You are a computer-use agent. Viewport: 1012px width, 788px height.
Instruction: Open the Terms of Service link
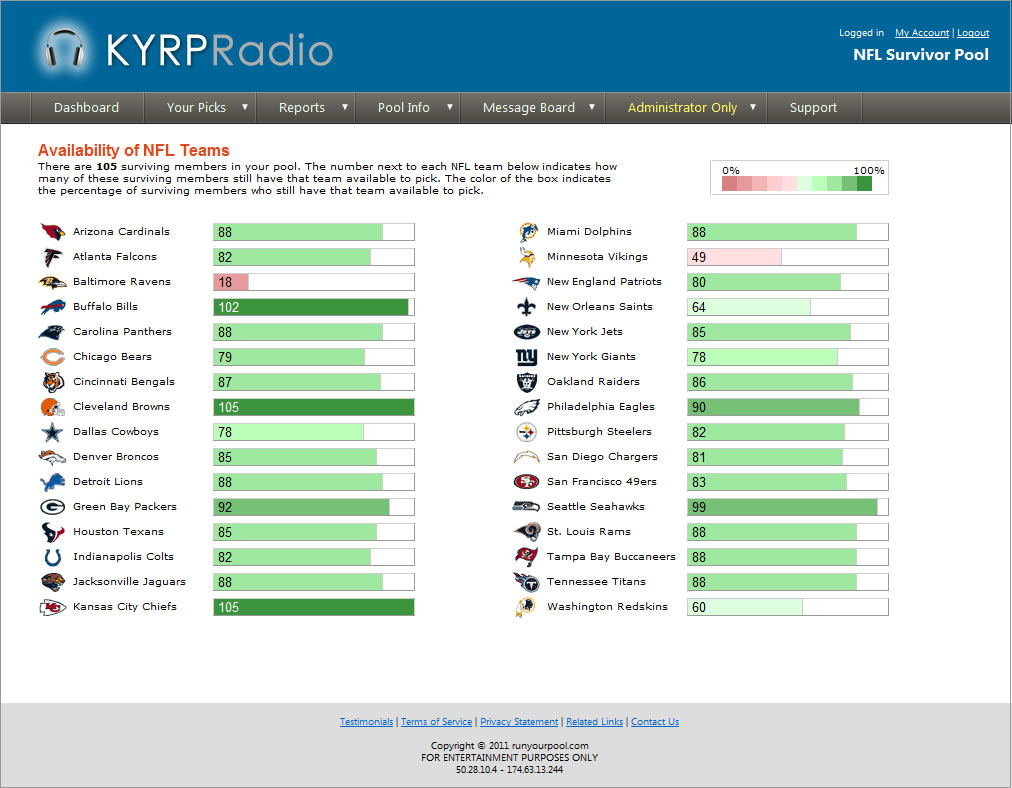(436, 722)
